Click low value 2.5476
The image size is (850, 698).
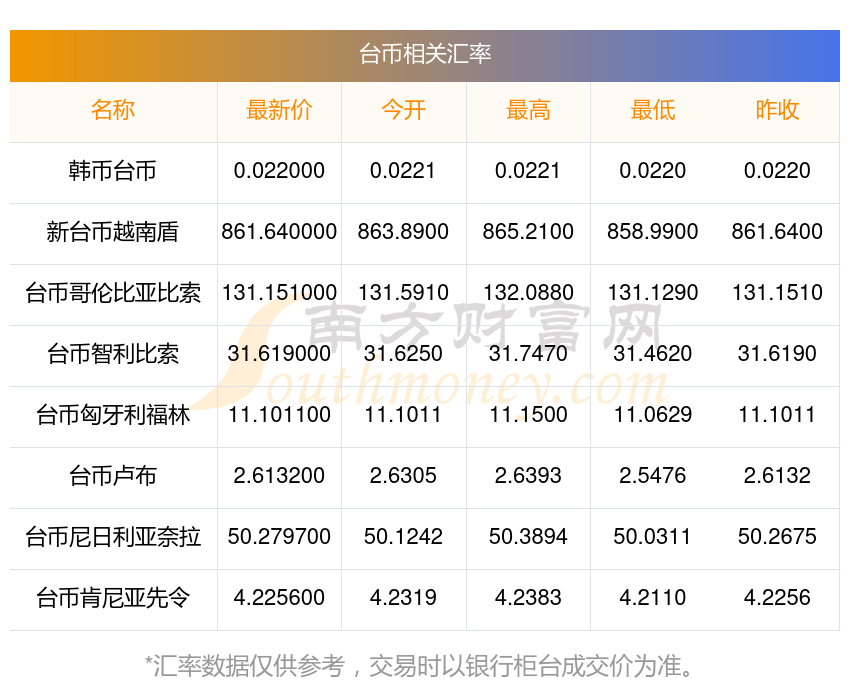click(653, 476)
